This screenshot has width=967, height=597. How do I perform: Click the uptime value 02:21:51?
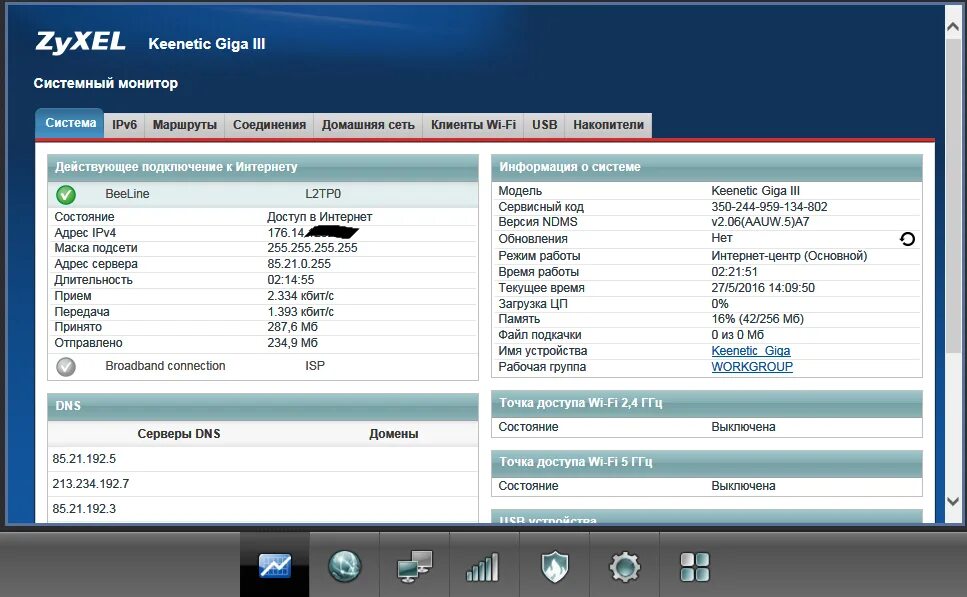click(735, 272)
